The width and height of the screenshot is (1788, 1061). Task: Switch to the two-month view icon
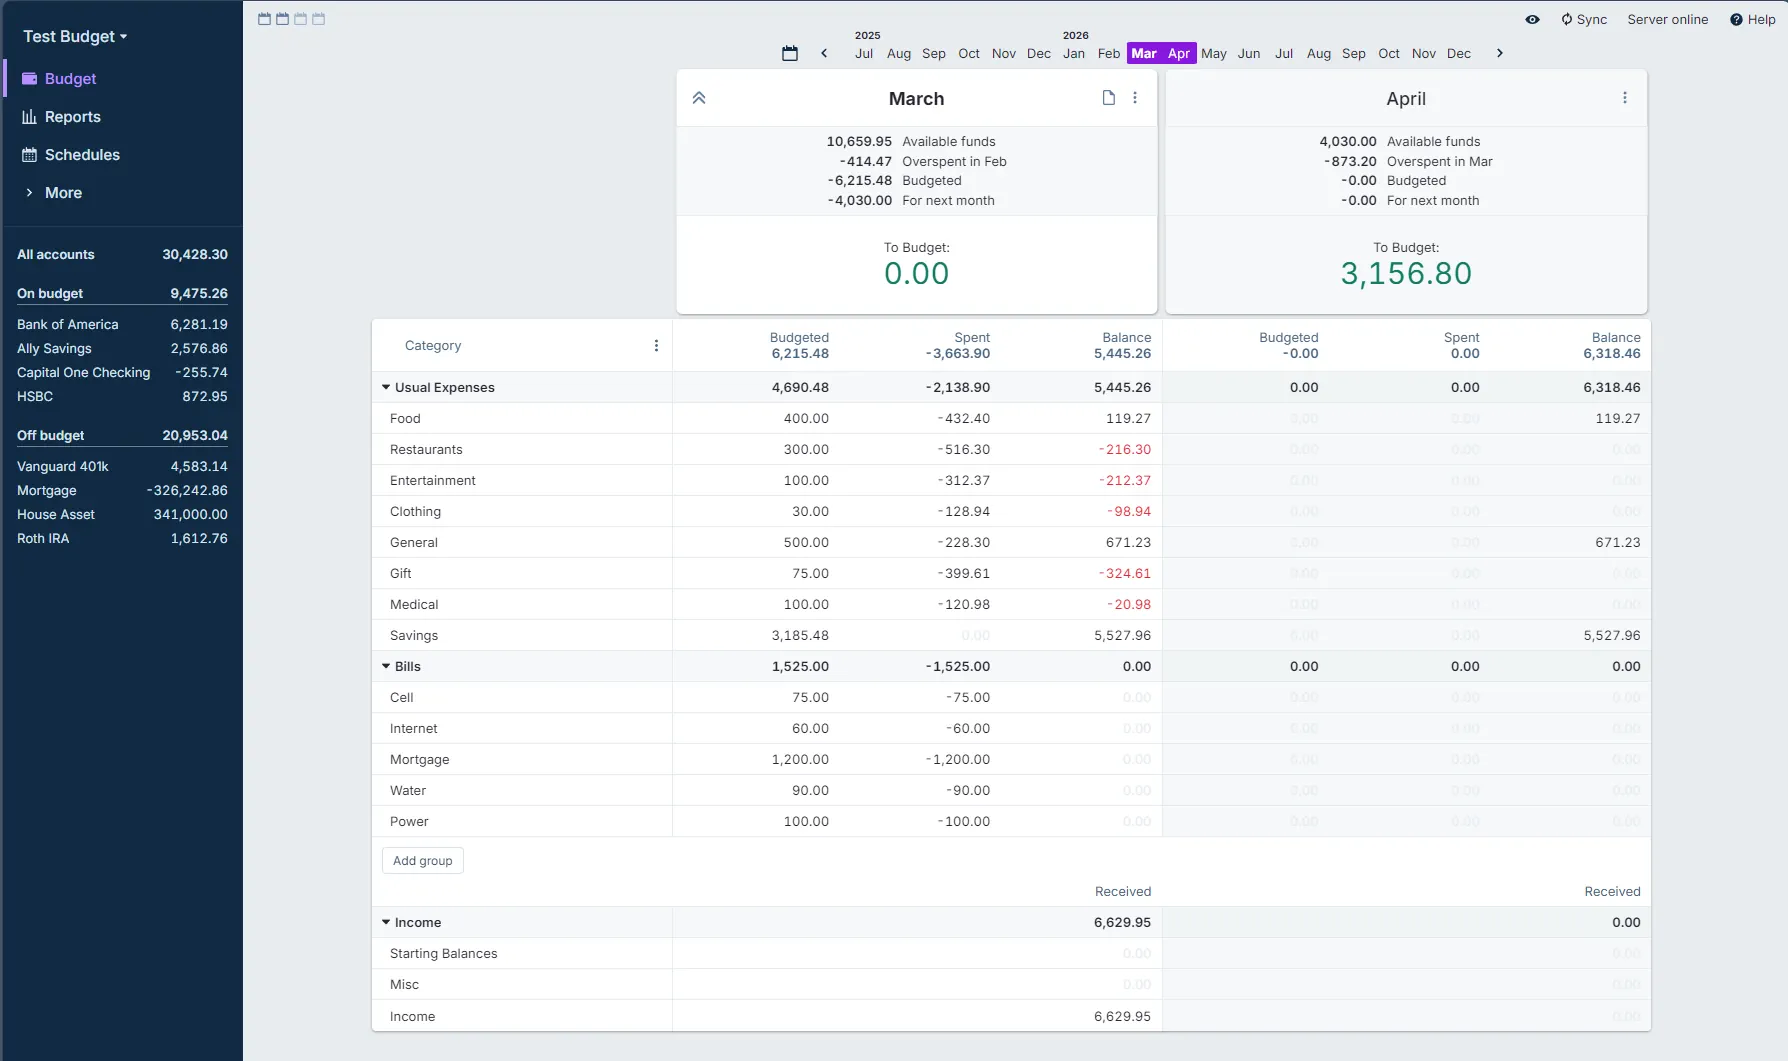[x=282, y=19]
